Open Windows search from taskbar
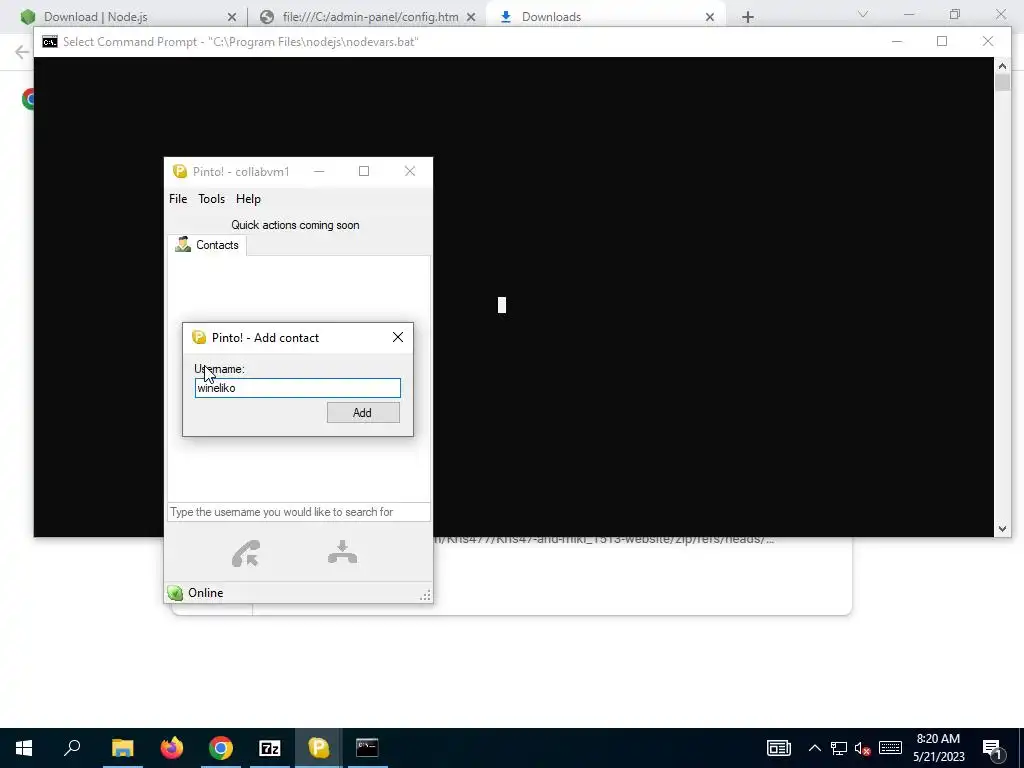 point(72,748)
